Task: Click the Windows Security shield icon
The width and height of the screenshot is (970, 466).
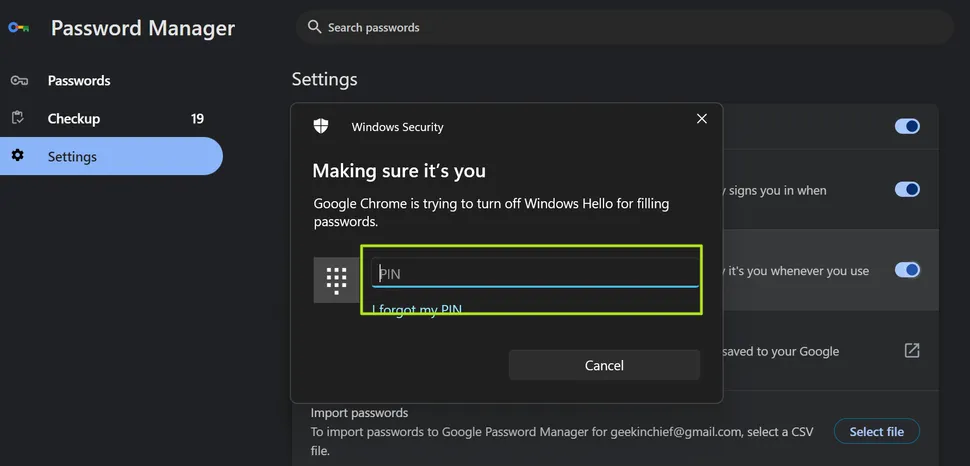Action: tap(321, 126)
